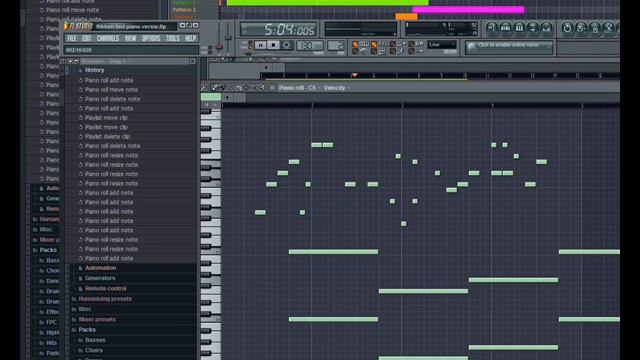Screen dimensions: 640x360
Task: Toggle bottom-left LED in the recording panel
Action: pyautogui.click(x=356, y=51)
